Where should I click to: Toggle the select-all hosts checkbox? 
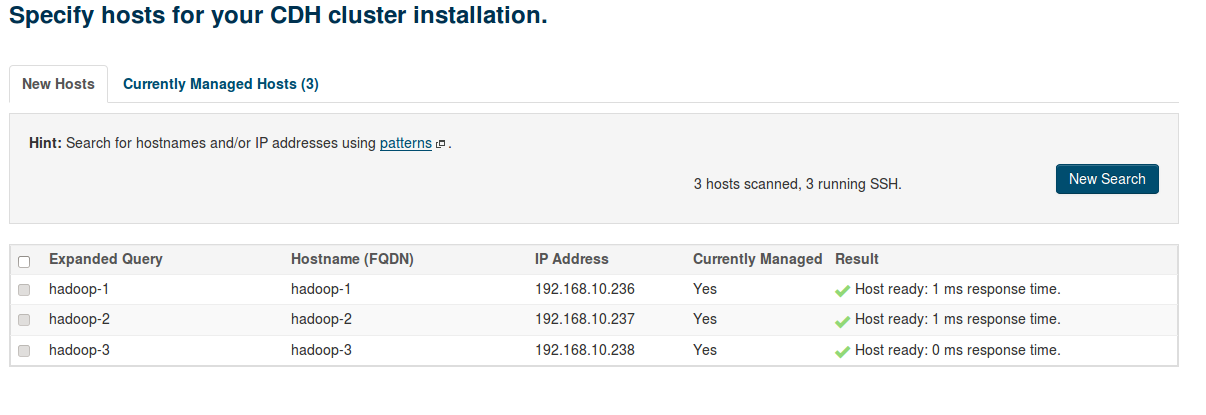pyautogui.click(x=24, y=261)
